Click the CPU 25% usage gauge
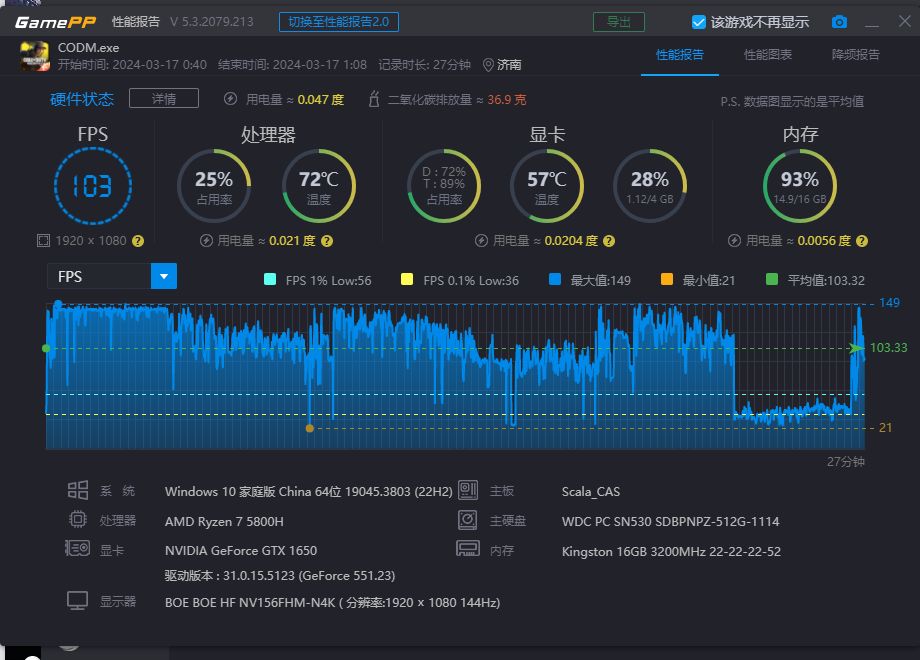920x660 pixels. tap(214, 186)
